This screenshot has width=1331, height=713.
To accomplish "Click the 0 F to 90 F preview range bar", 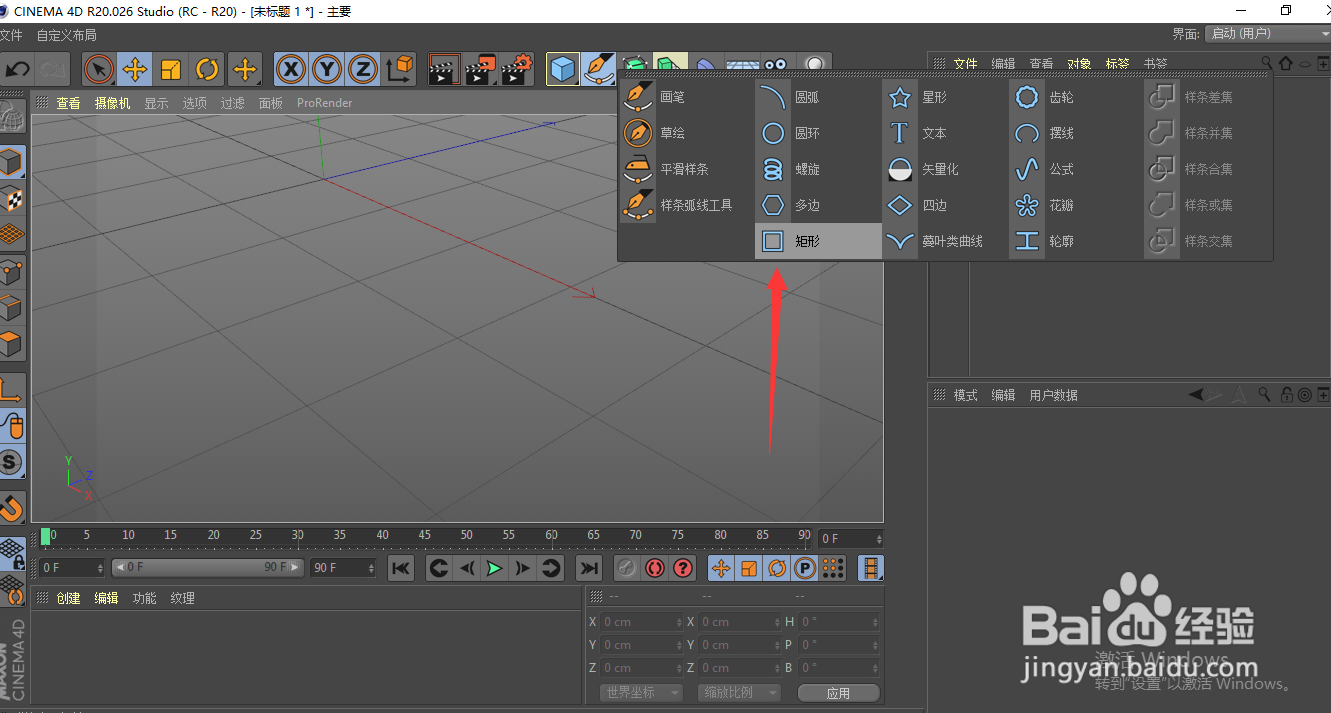I will 207,568.
